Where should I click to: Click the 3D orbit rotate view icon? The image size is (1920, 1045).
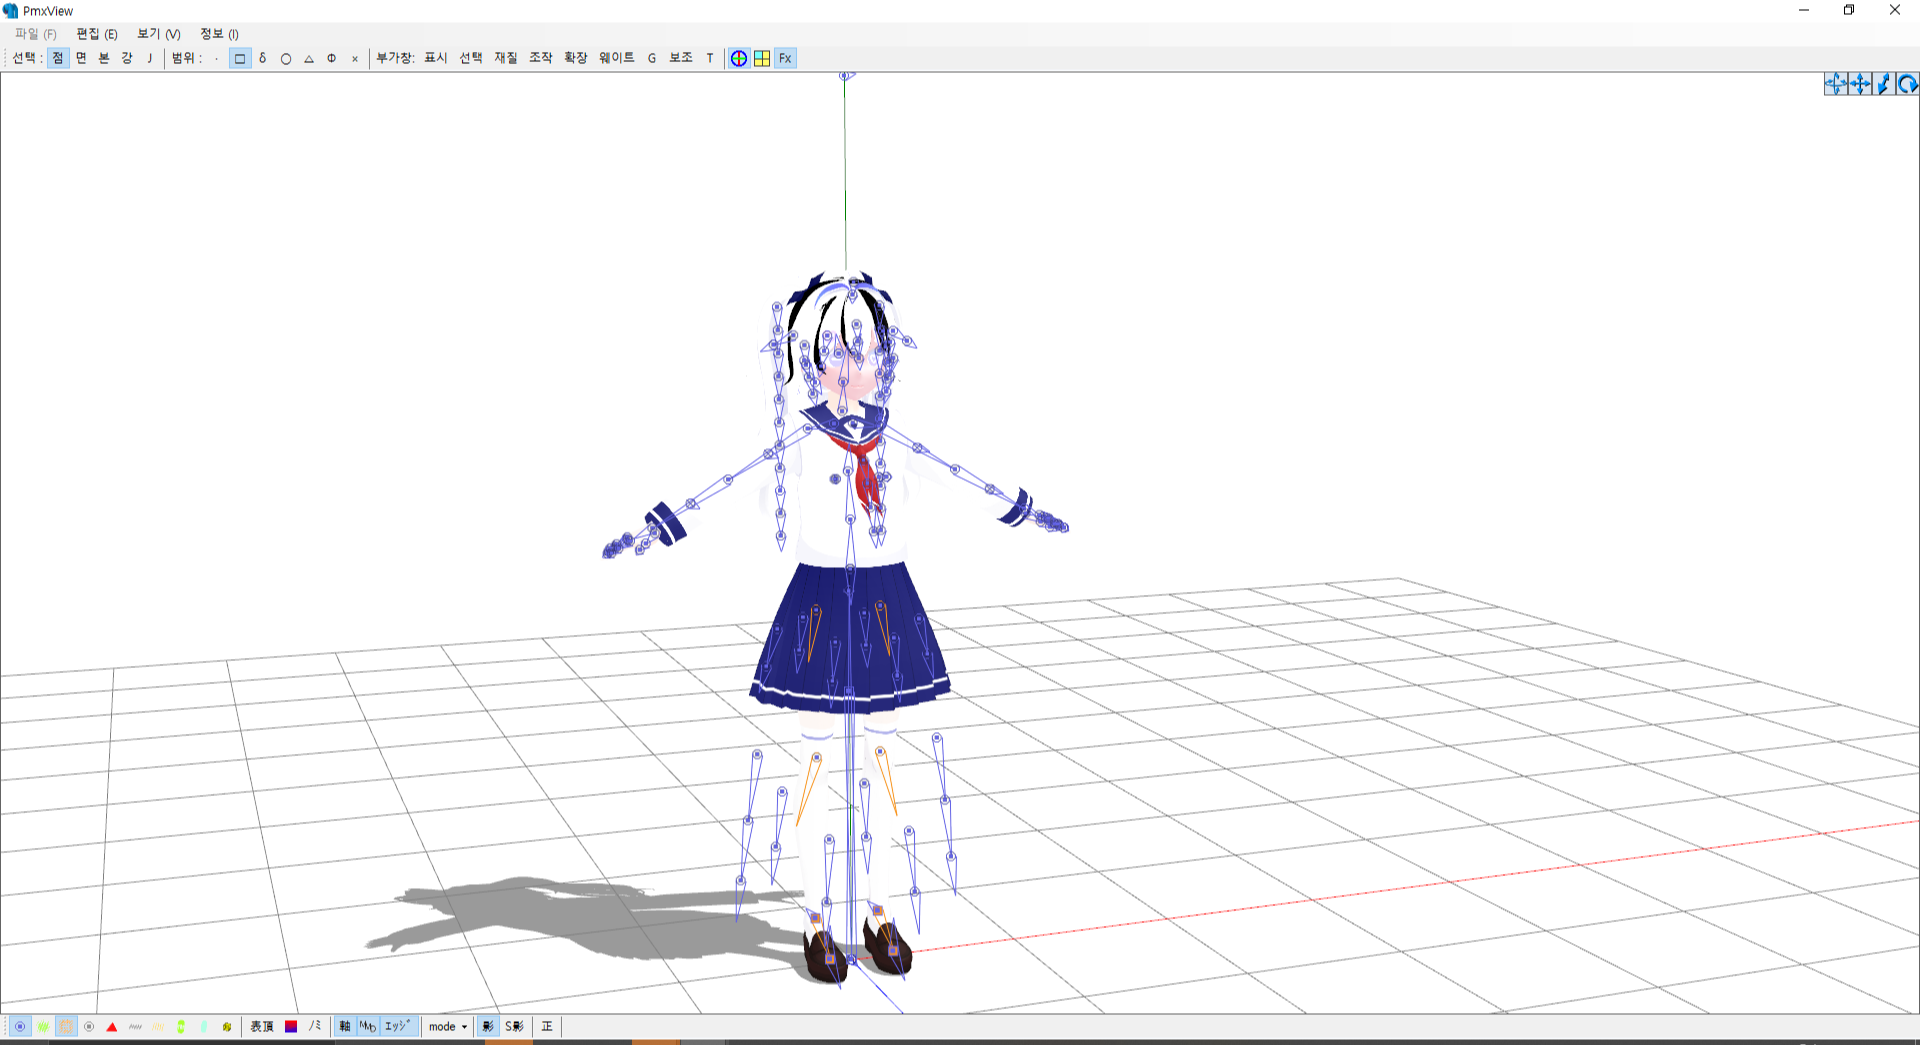point(1836,84)
